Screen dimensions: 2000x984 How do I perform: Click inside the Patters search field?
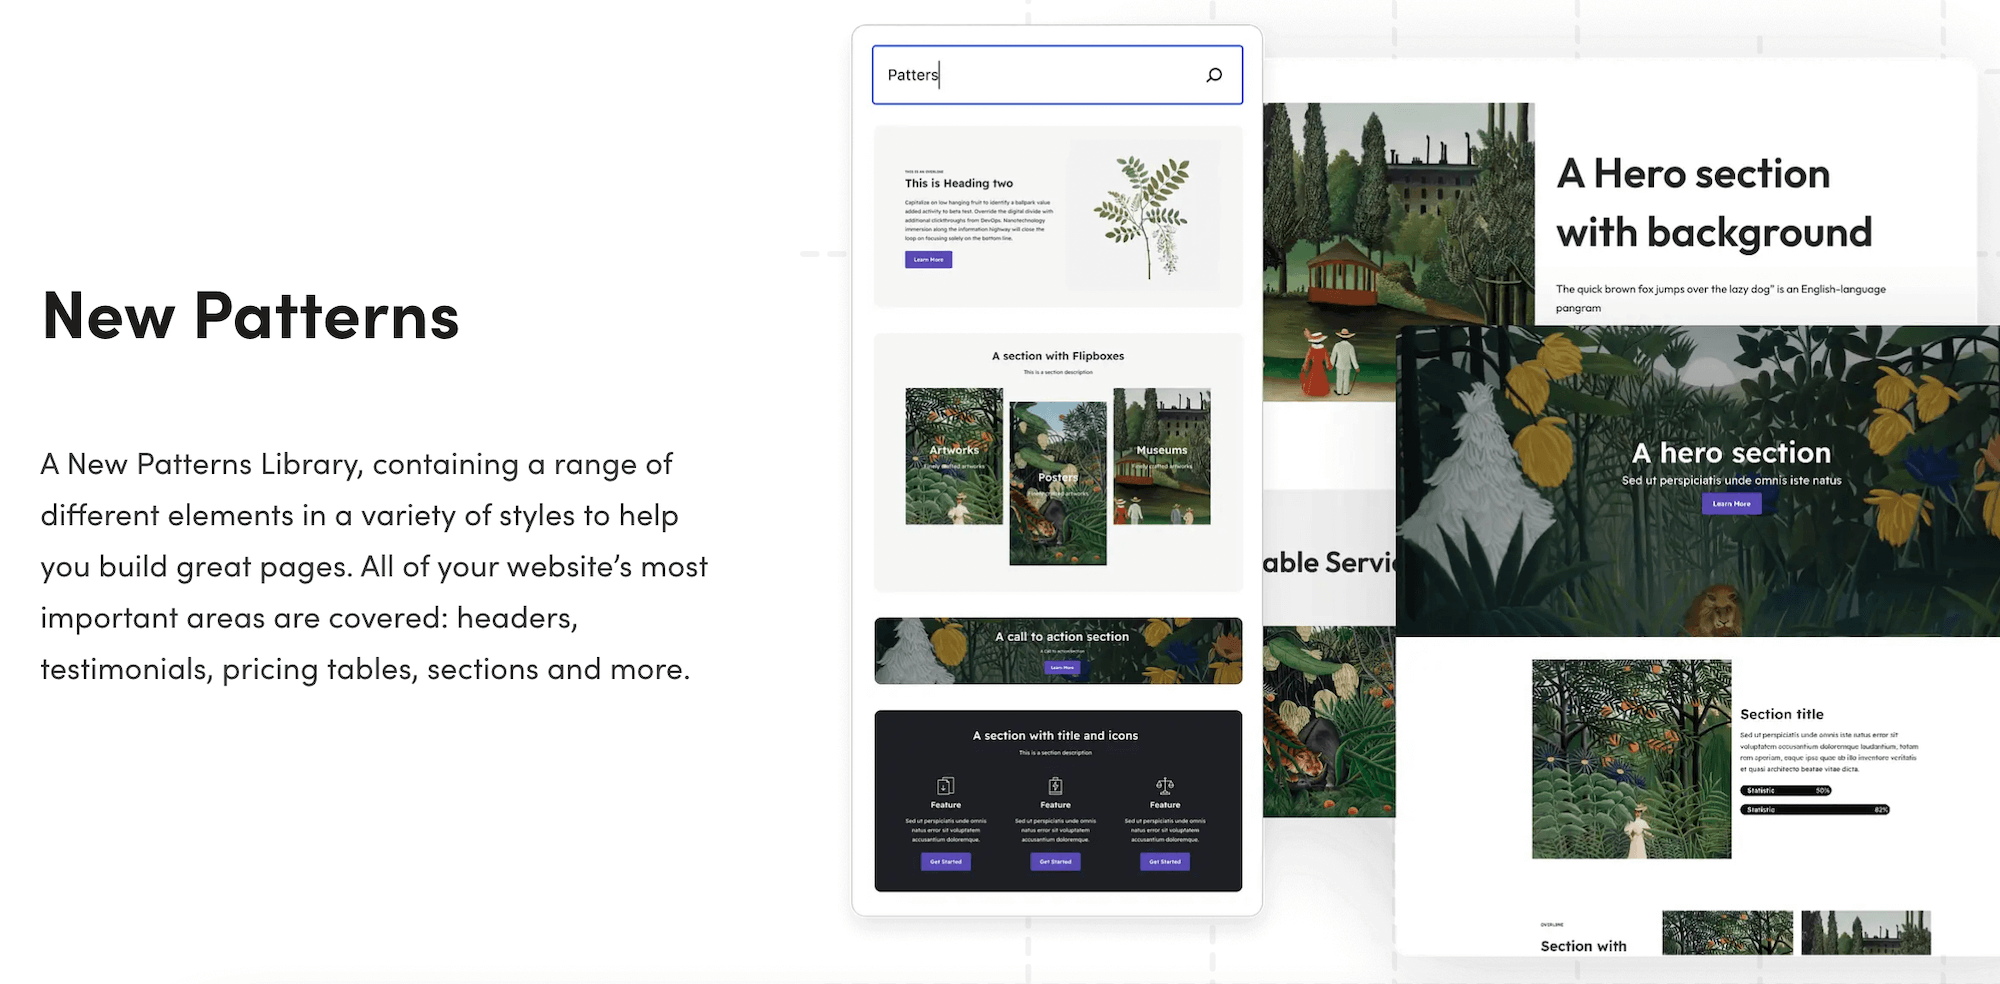(1000, 74)
